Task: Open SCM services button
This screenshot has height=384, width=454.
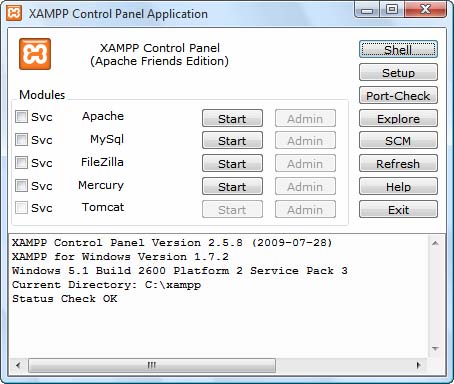Action: pyautogui.click(x=398, y=140)
